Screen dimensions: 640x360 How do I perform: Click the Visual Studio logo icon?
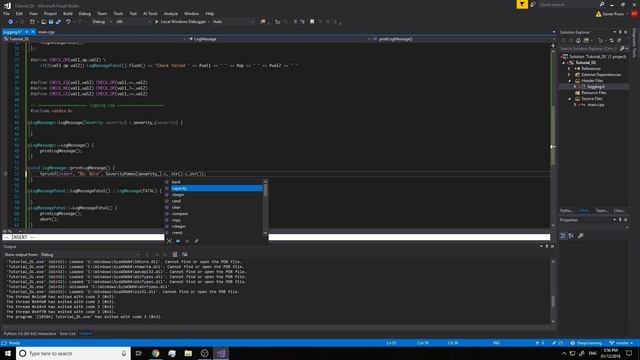point(7,5)
